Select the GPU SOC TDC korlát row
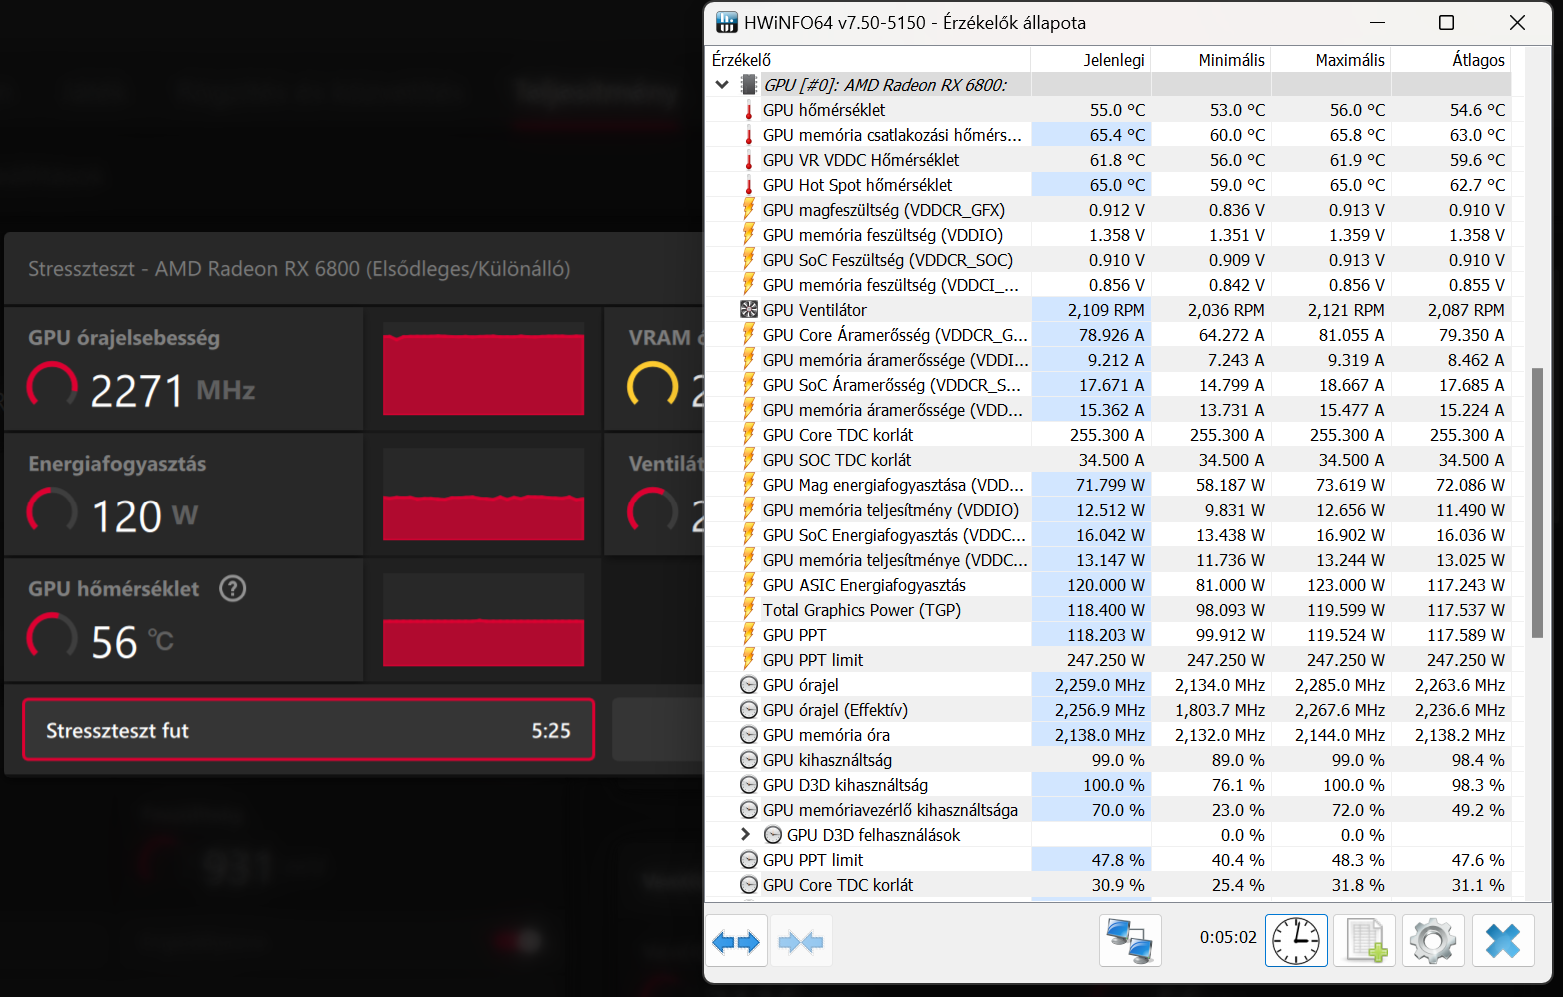This screenshot has width=1563, height=997. pos(1108,460)
